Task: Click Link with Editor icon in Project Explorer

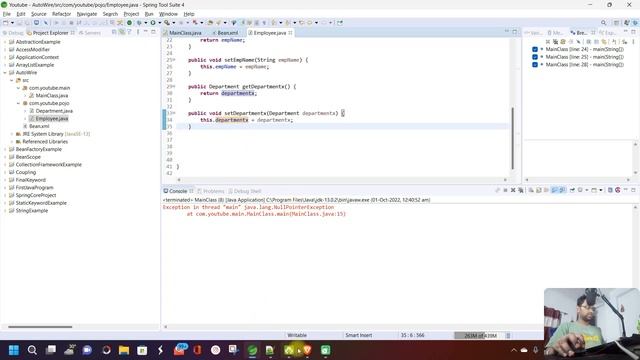Action: [121, 32]
